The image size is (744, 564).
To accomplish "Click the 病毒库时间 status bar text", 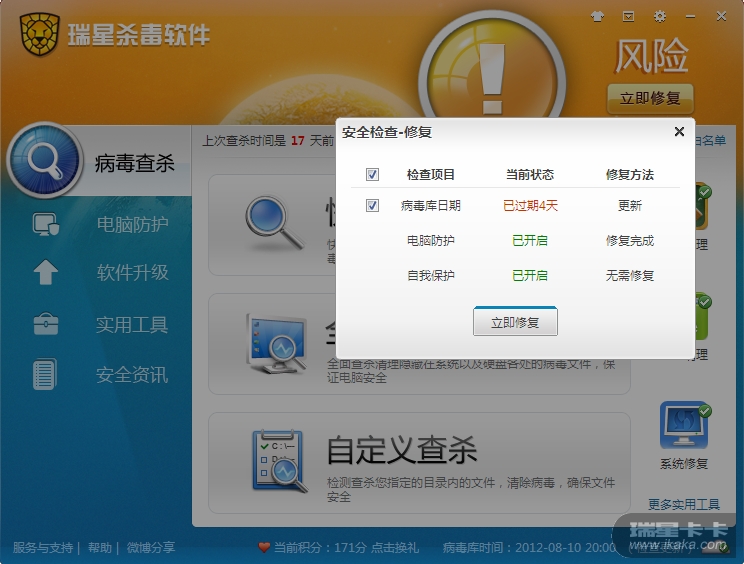I will pyautogui.click(x=530, y=548).
